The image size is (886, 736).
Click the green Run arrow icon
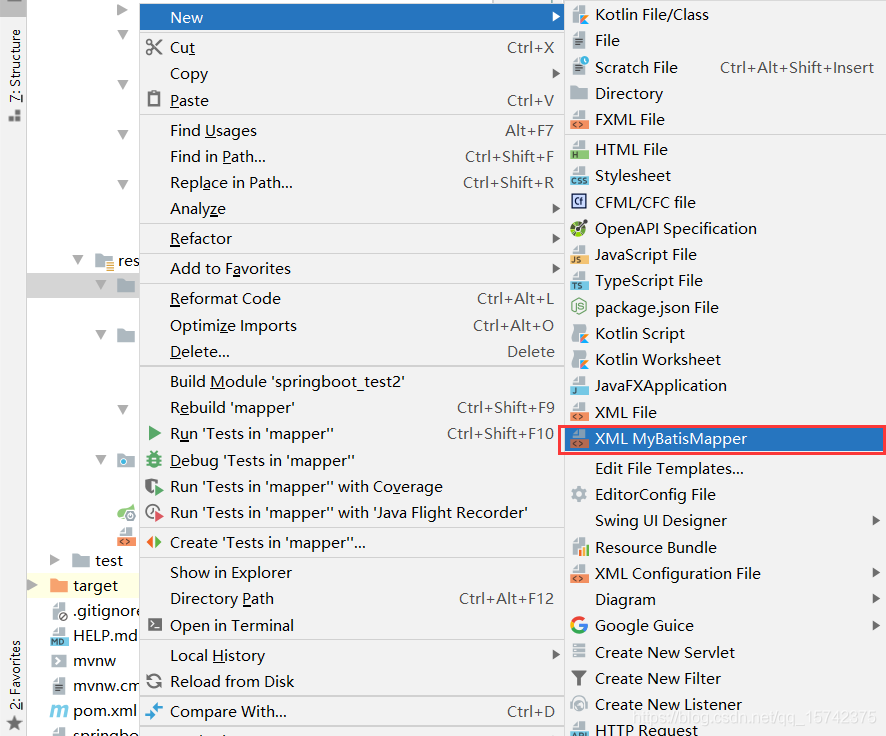(154, 433)
